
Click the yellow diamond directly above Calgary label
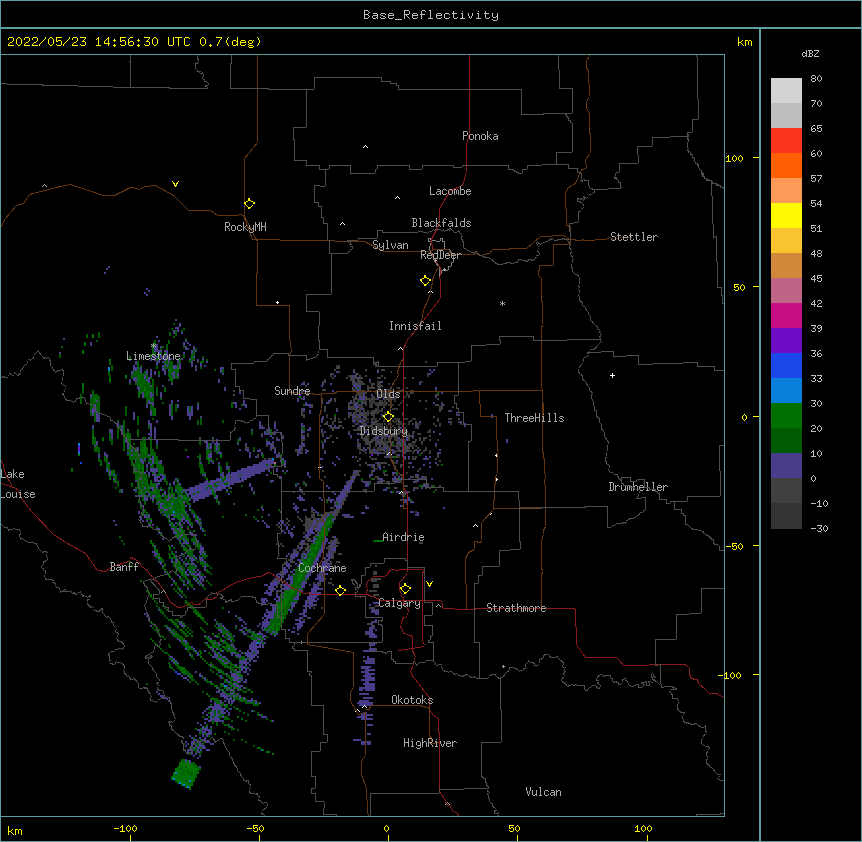click(405, 589)
